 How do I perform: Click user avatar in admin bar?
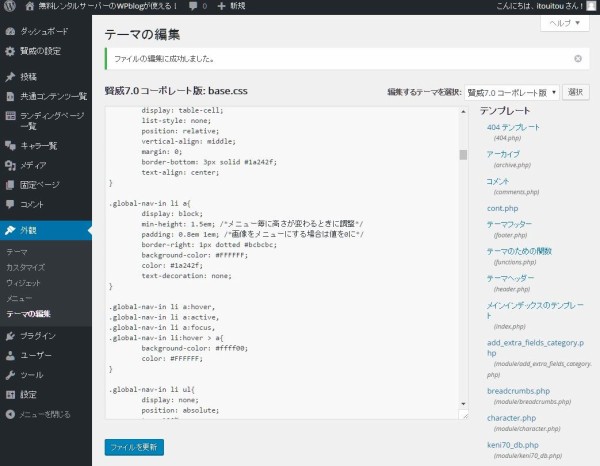(x=591, y=6)
